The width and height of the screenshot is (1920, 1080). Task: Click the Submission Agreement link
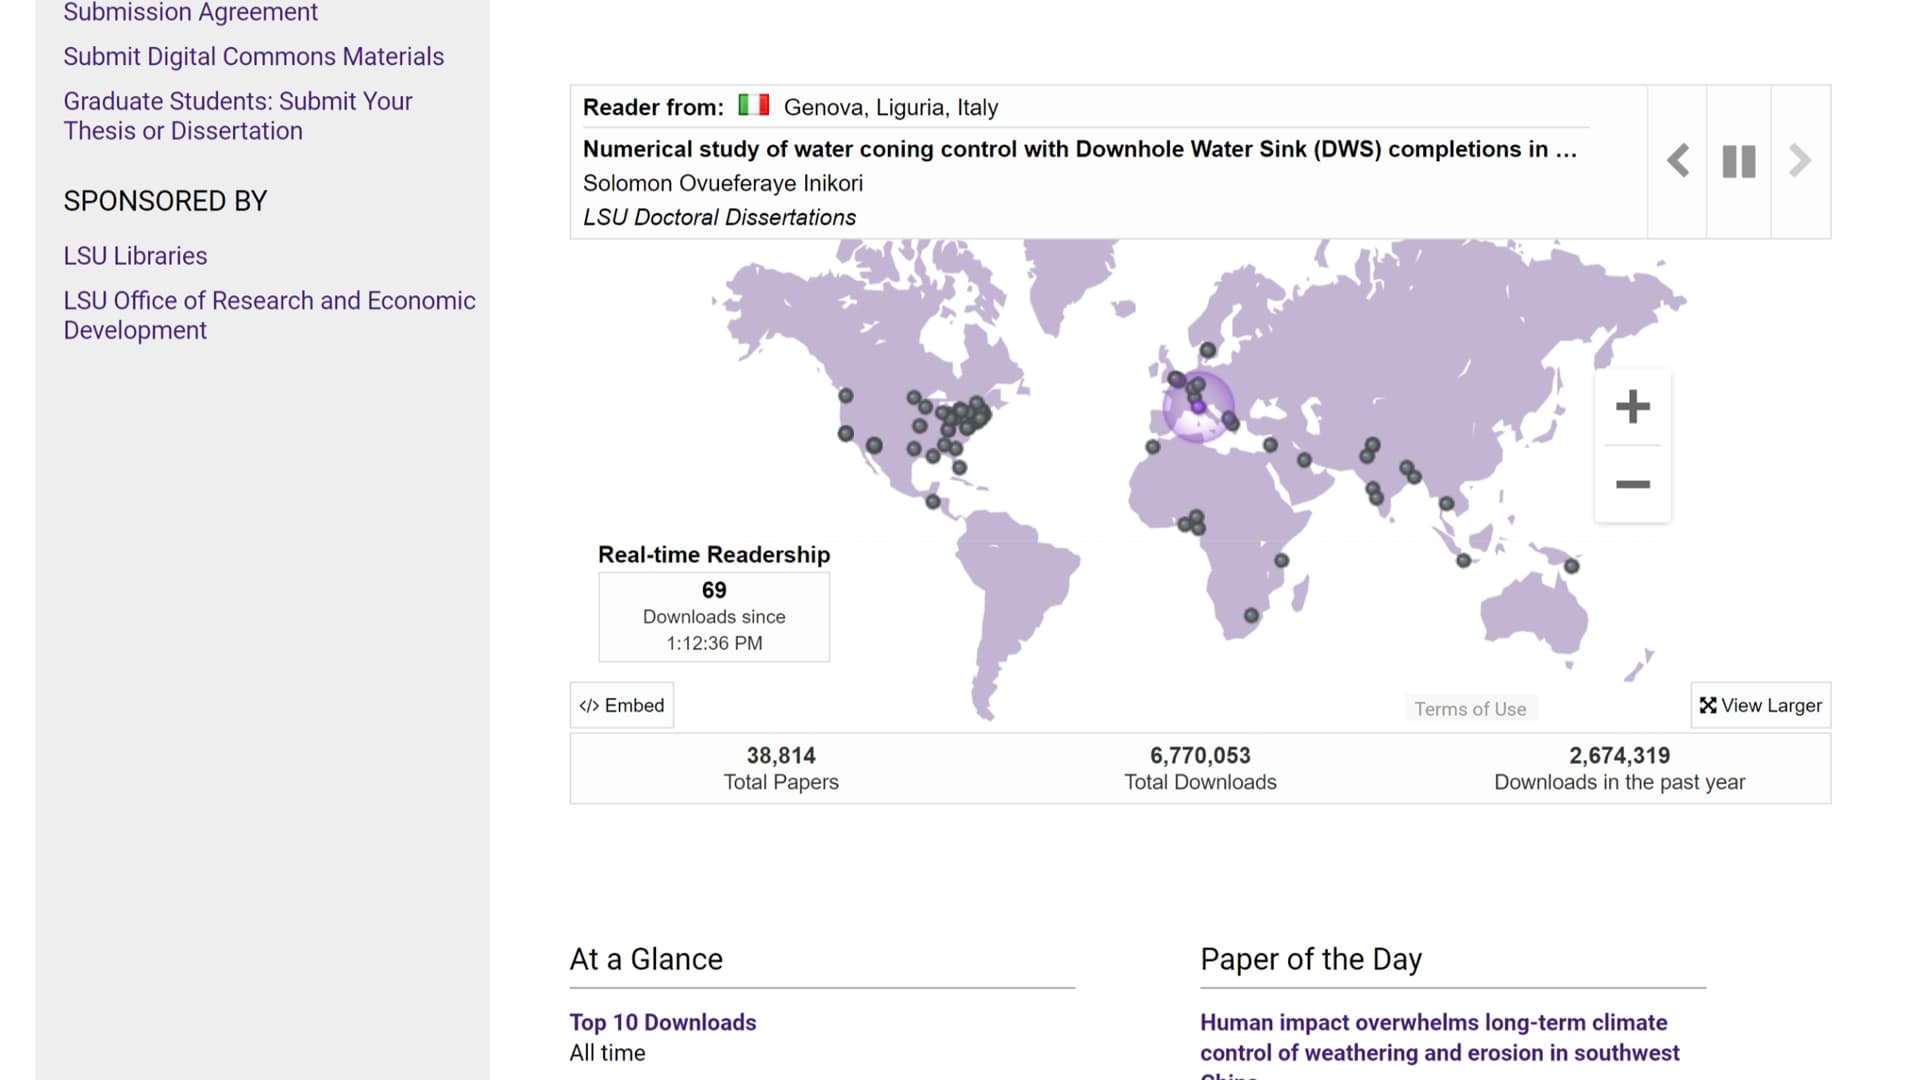coord(190,12)
